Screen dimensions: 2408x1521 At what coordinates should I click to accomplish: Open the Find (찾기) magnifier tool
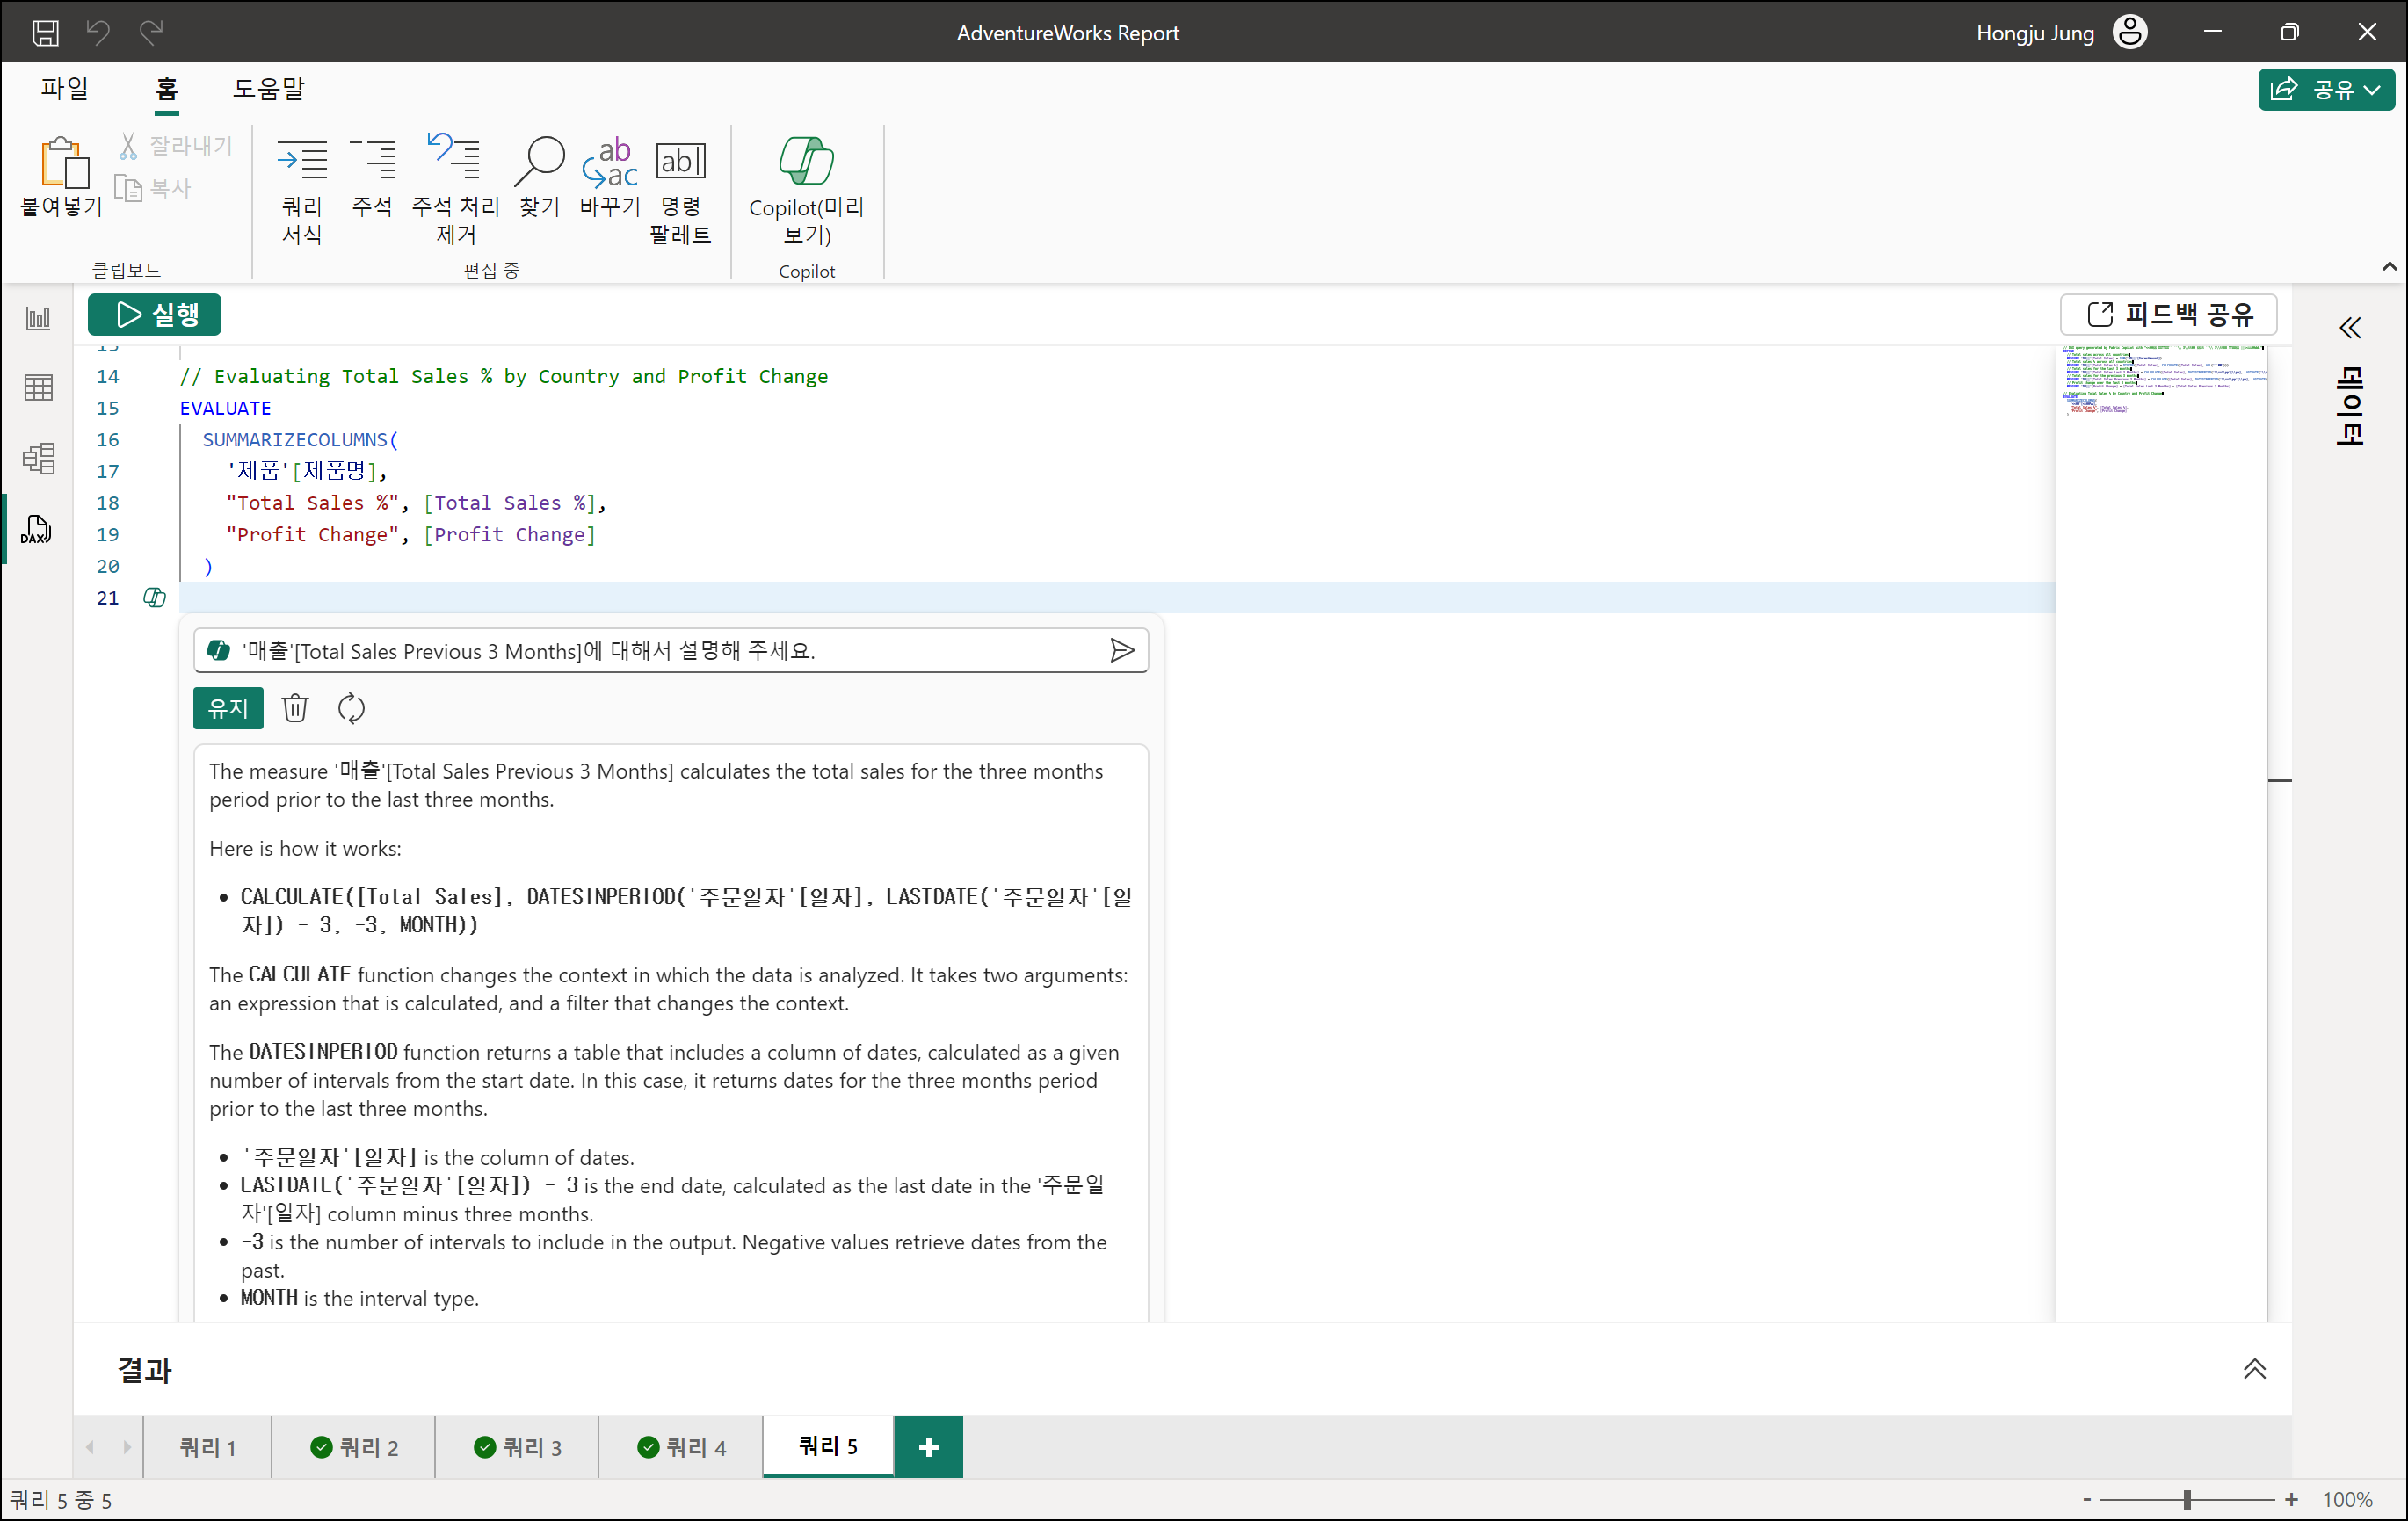539,162
